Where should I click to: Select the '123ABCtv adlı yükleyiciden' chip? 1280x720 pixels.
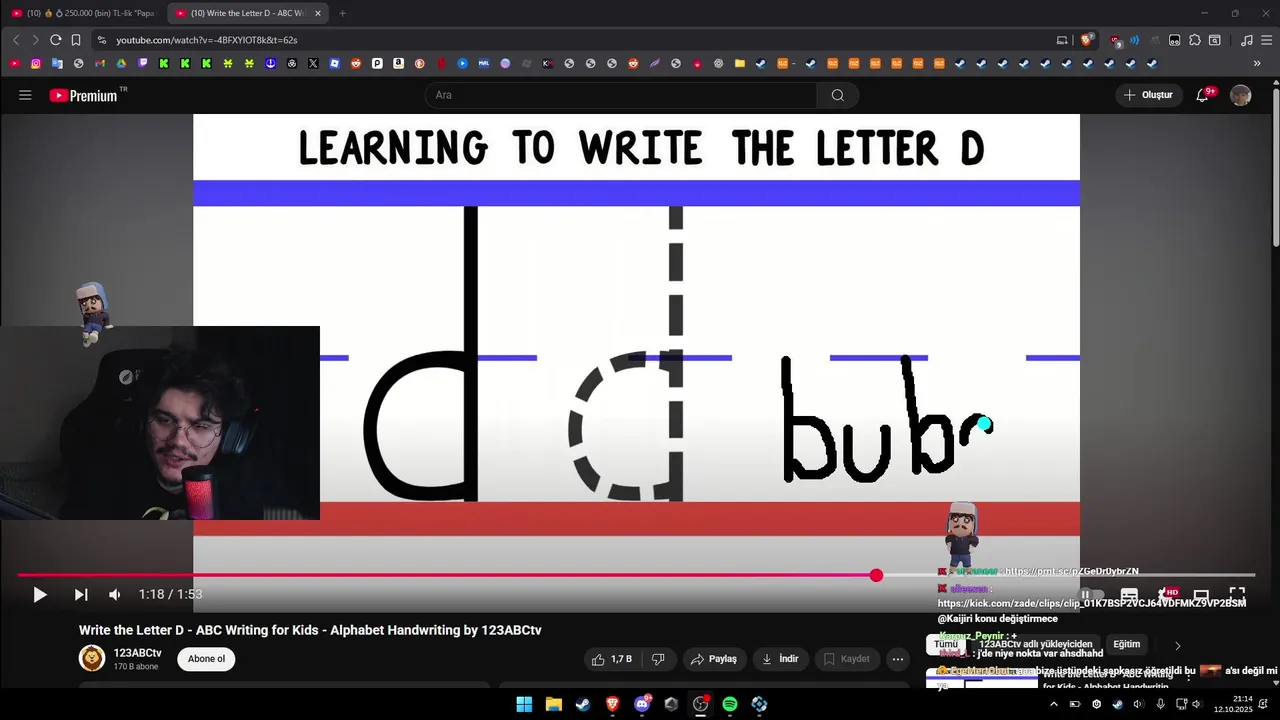(x=1035, y=644)
